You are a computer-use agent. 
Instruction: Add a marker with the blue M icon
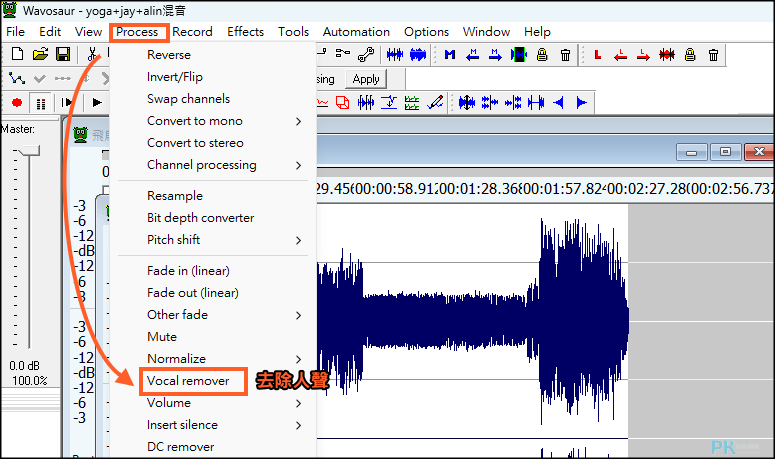tap(450, 54)
